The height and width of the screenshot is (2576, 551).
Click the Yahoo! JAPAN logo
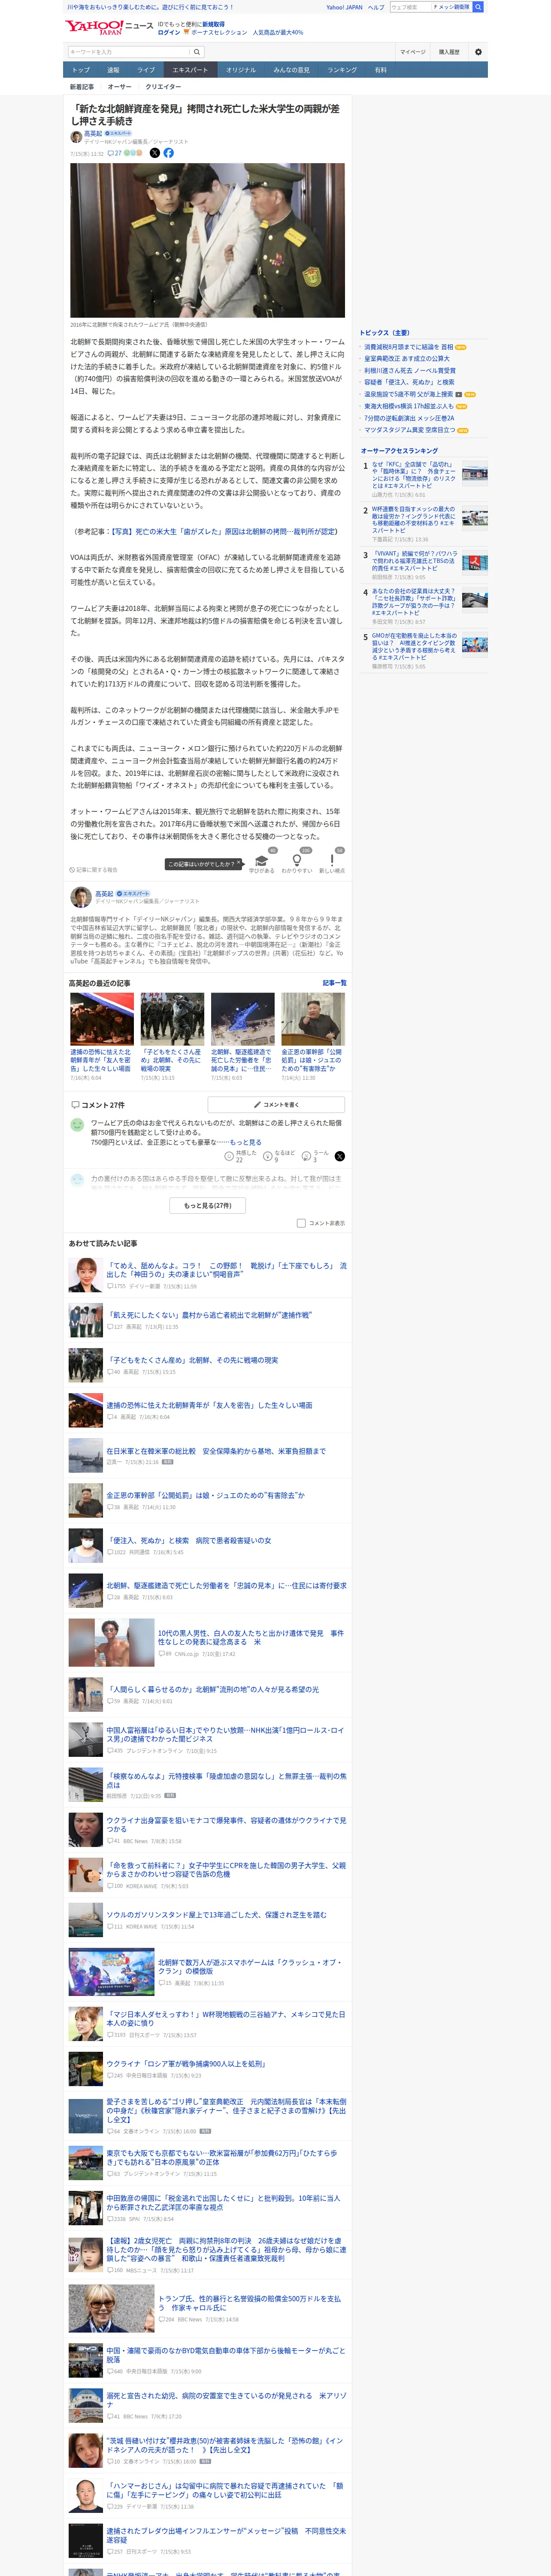(x=94, y=27)
